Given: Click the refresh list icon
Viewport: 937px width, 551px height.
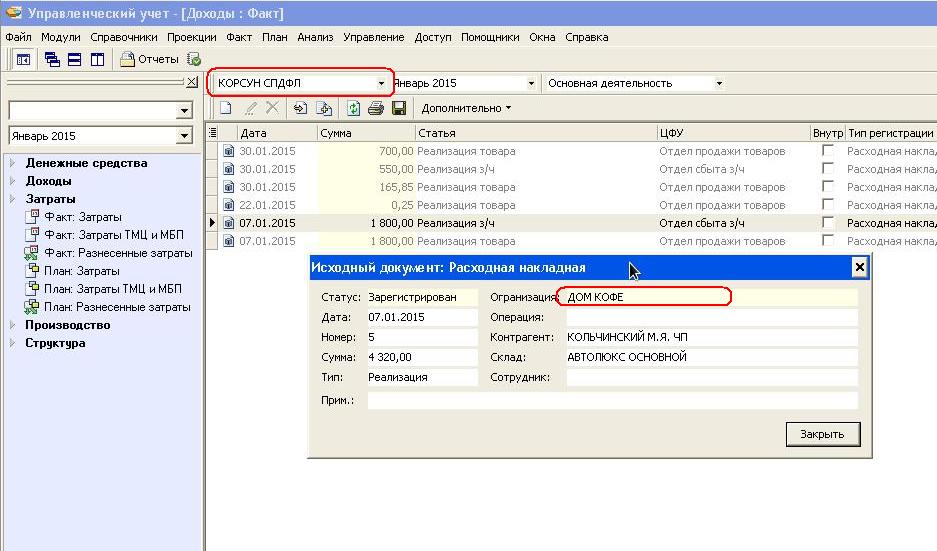Looking at the screenshot, I should (x=354, y=108).
